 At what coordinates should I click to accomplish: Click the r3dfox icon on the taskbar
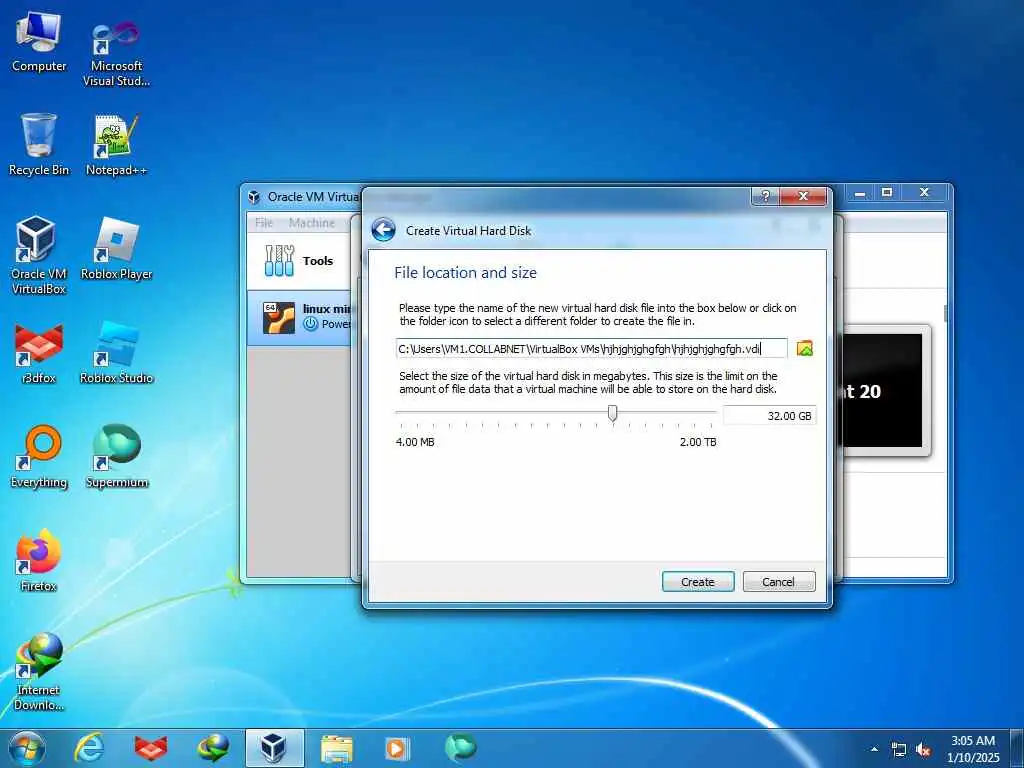coord(151,748)
